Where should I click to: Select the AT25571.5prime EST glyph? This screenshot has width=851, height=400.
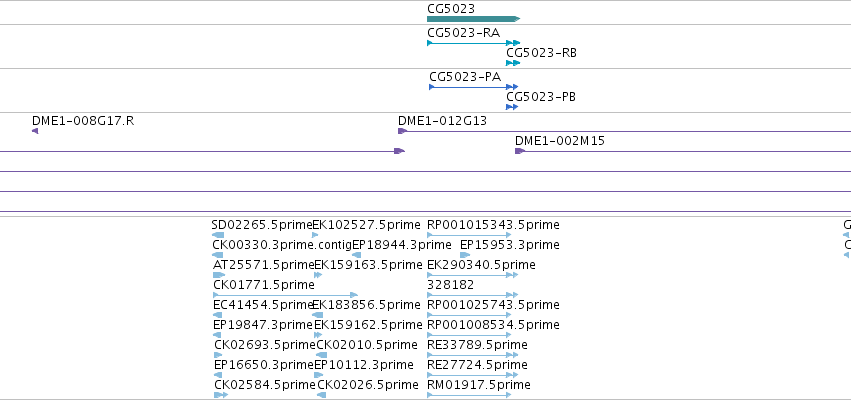219,275
